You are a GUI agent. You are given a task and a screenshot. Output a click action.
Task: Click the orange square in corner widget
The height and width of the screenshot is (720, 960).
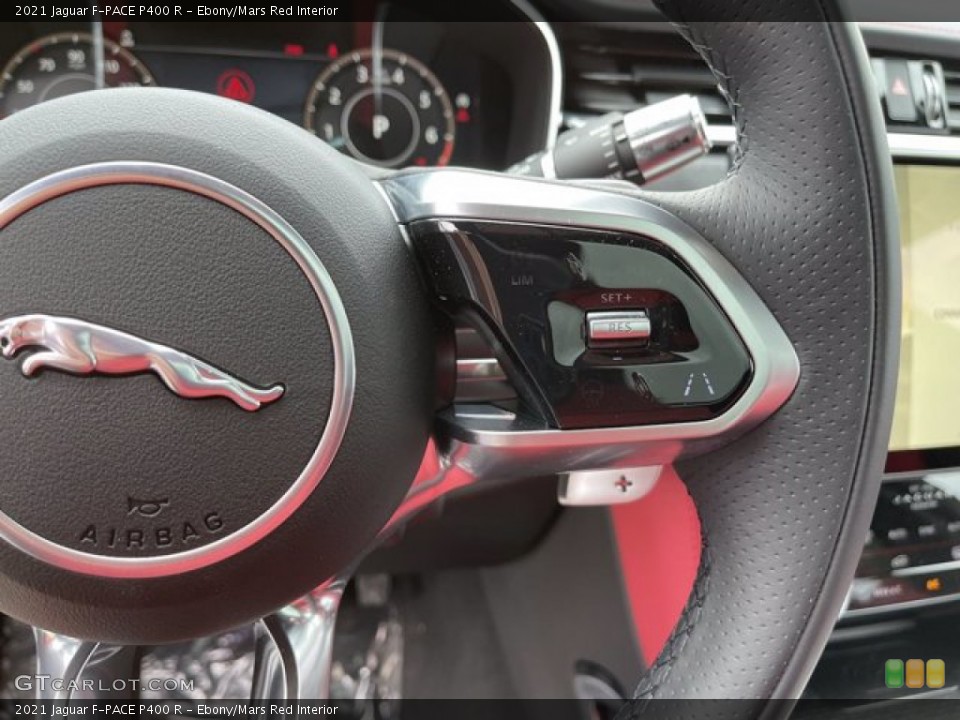pyautogui.click(x=915, y=673)
